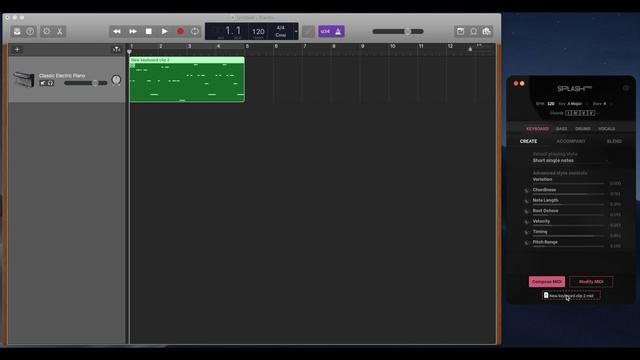Switch to the BASS tab in Splash
Image resolution: width=640 pixels, height=360 pixels.
(x=562, y=129)
